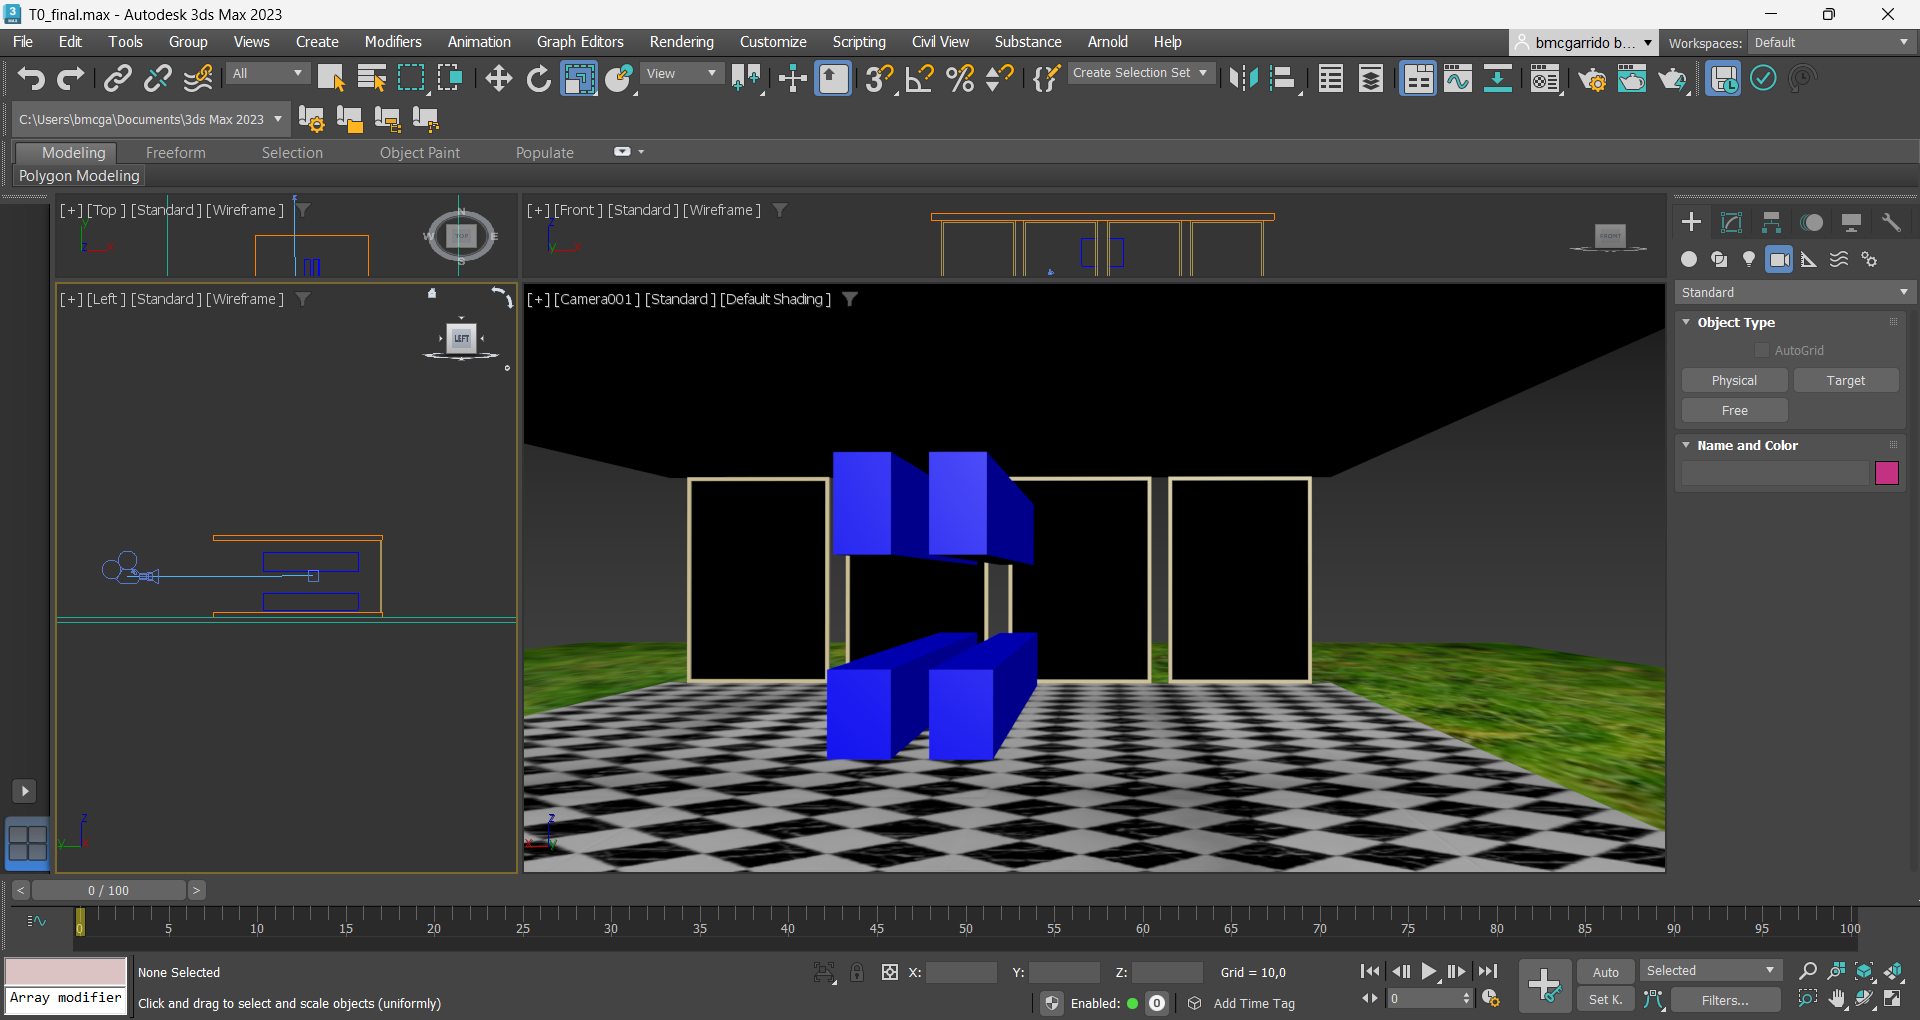
Task: Toggle Auto Key animation mode
Action: [x=1605, y=972]
